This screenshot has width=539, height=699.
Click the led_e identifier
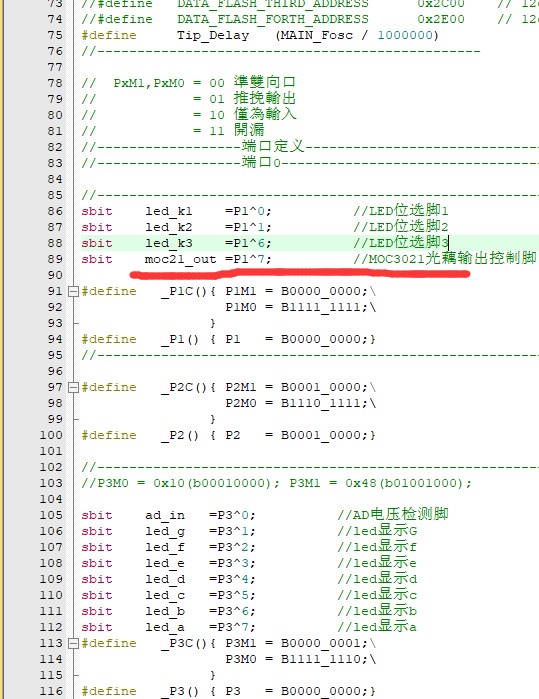(165, 563)
